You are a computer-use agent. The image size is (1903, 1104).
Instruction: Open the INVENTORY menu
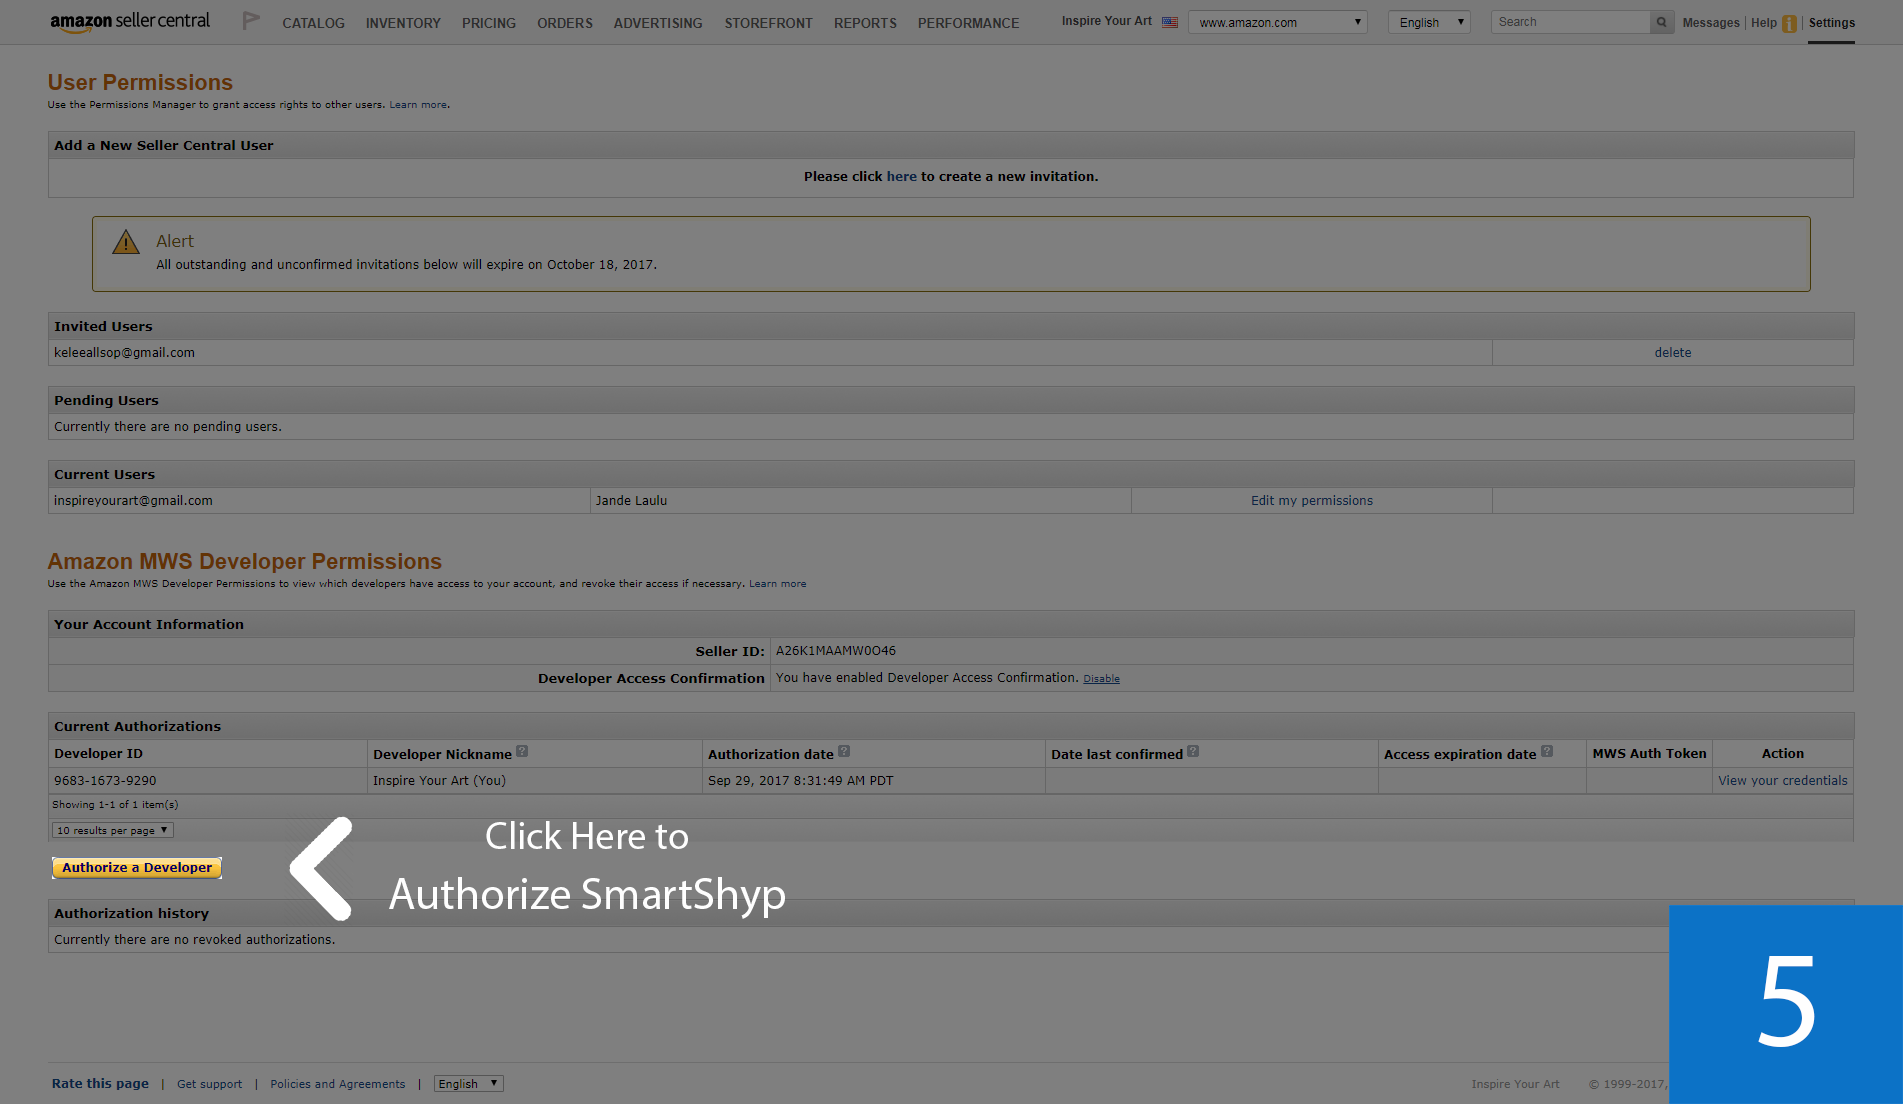403,23
